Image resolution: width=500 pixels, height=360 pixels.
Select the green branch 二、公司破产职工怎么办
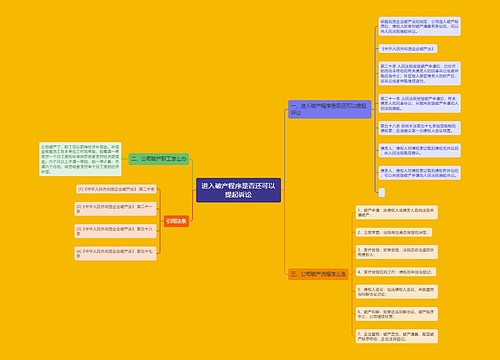[159, 159]
